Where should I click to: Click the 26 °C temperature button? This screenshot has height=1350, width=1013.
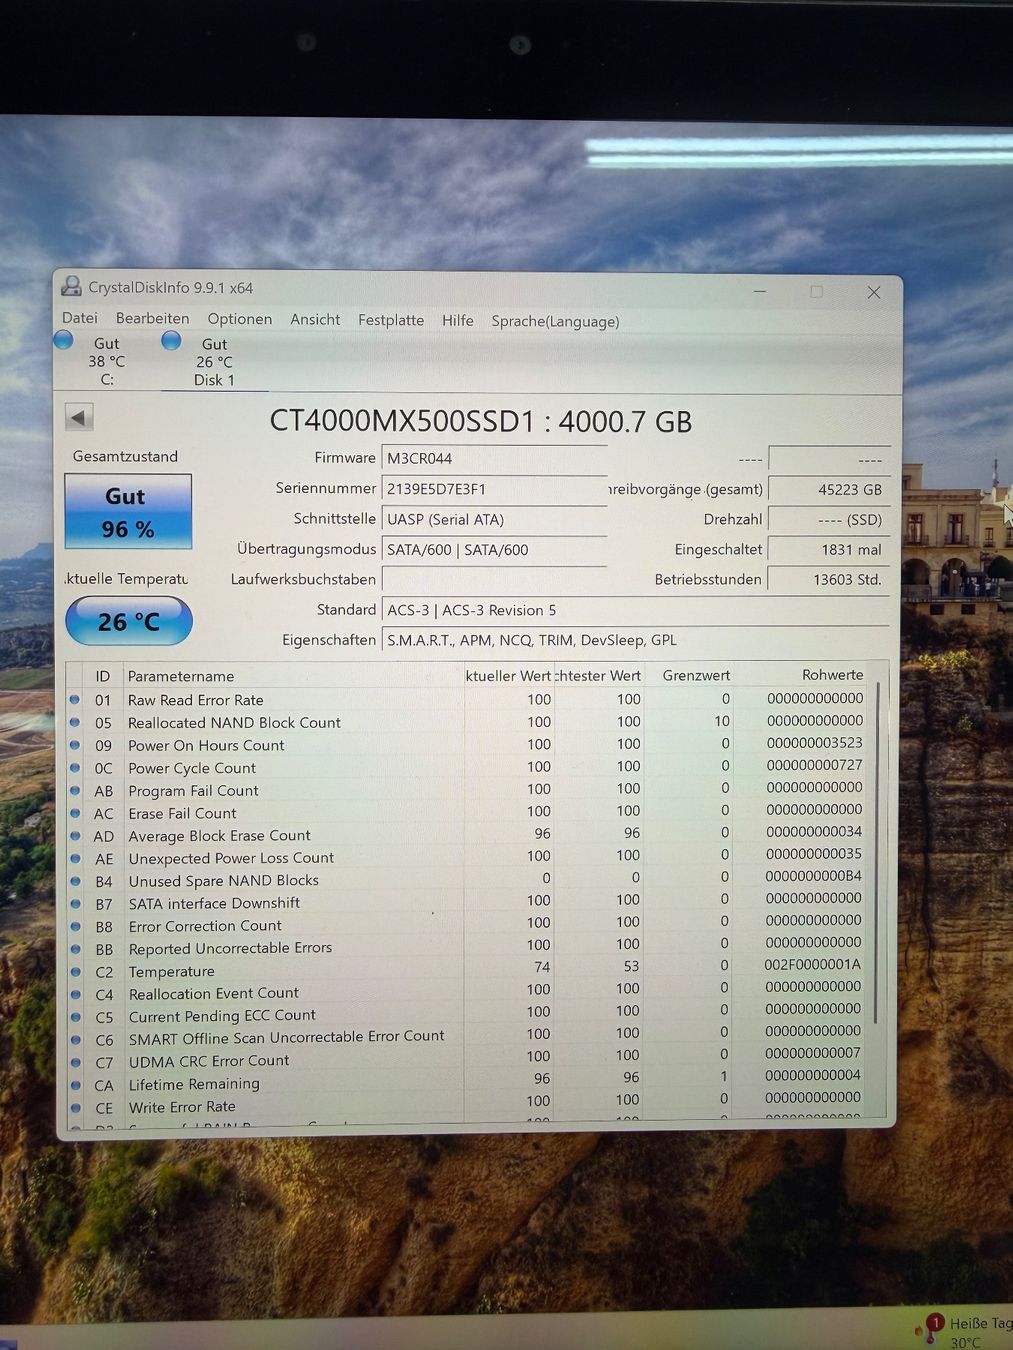pos(129,621)
